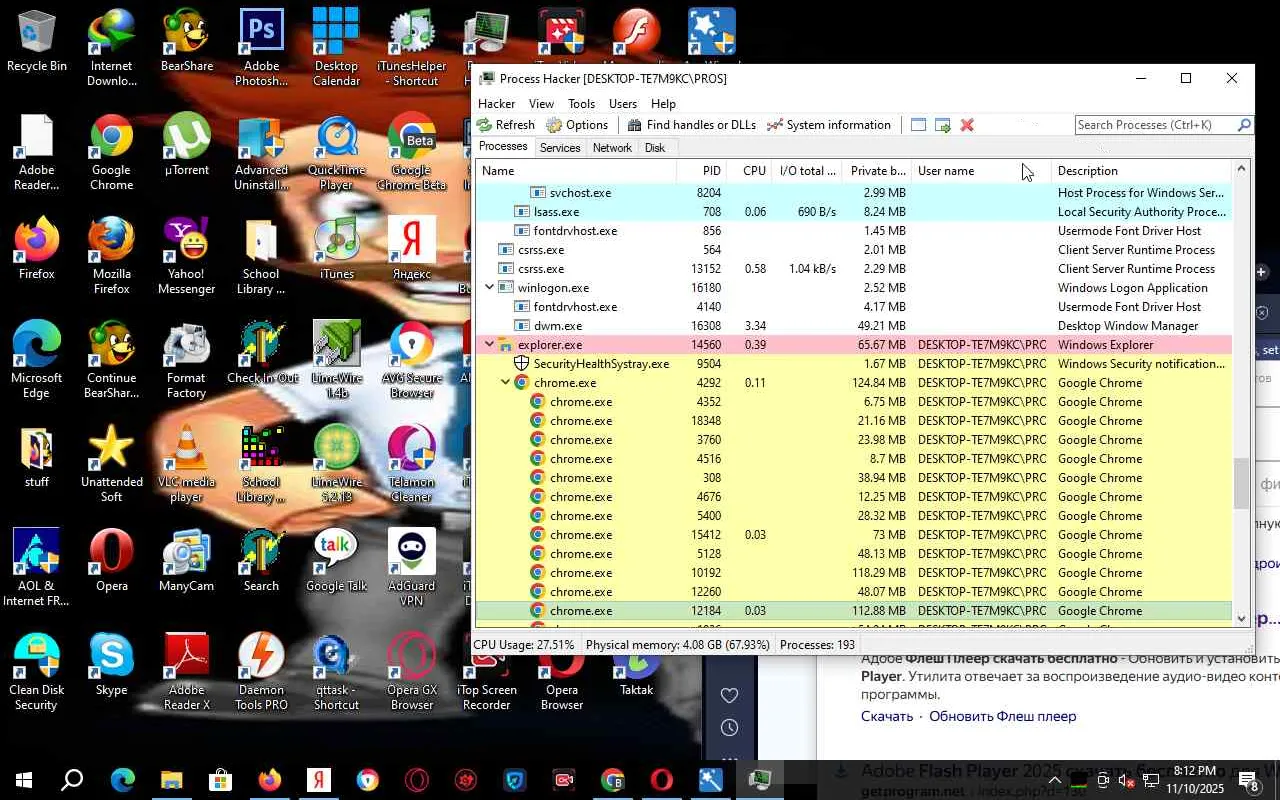Click the CPU Usage status bar entry
This screenshot has height=800, width=1280.
tap(524, 645)
